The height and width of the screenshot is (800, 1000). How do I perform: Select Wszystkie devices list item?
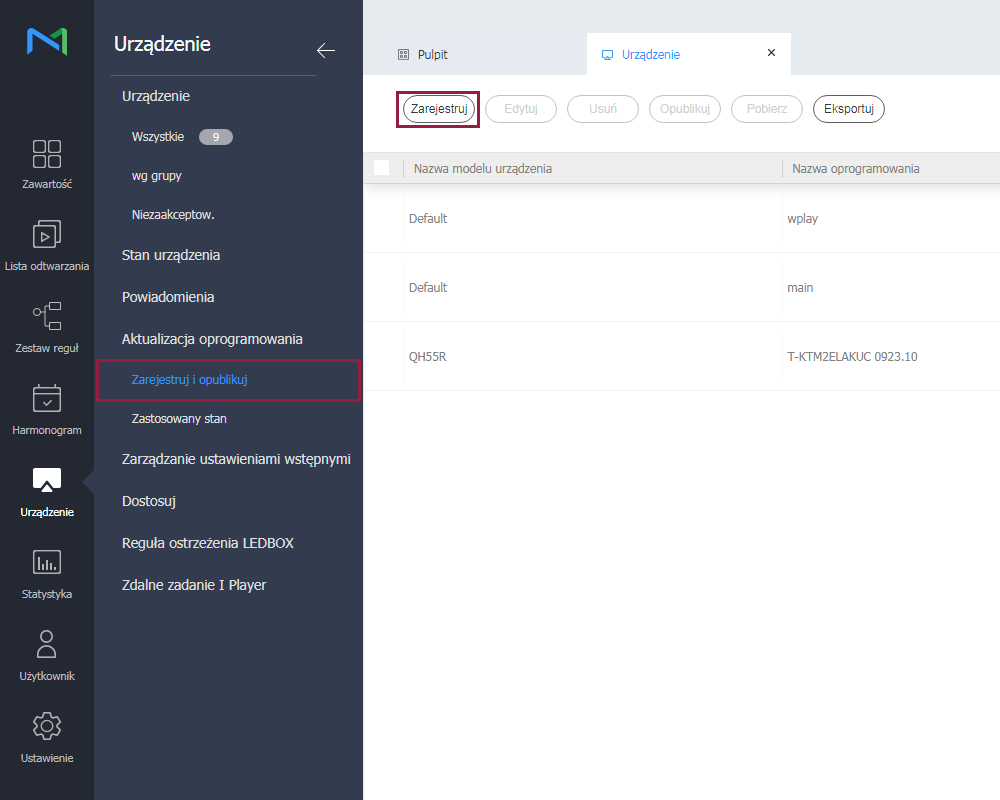coord(158,137)
